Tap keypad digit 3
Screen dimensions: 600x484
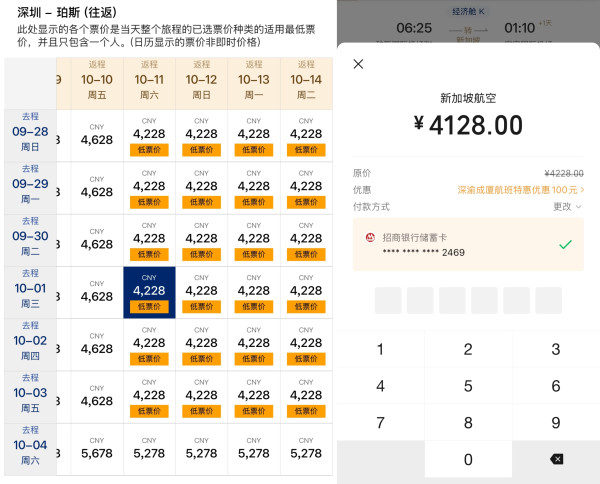tap(556, 349)
